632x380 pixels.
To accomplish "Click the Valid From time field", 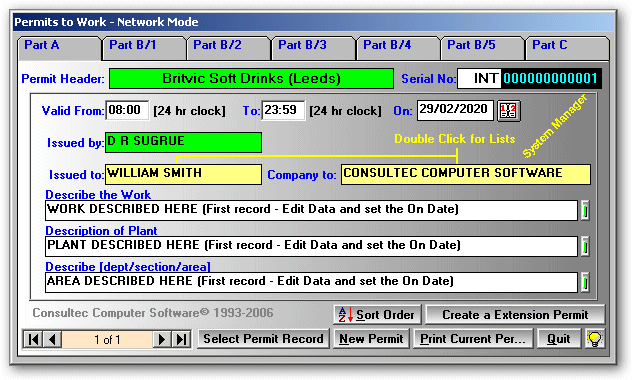I will pos(127,110).
